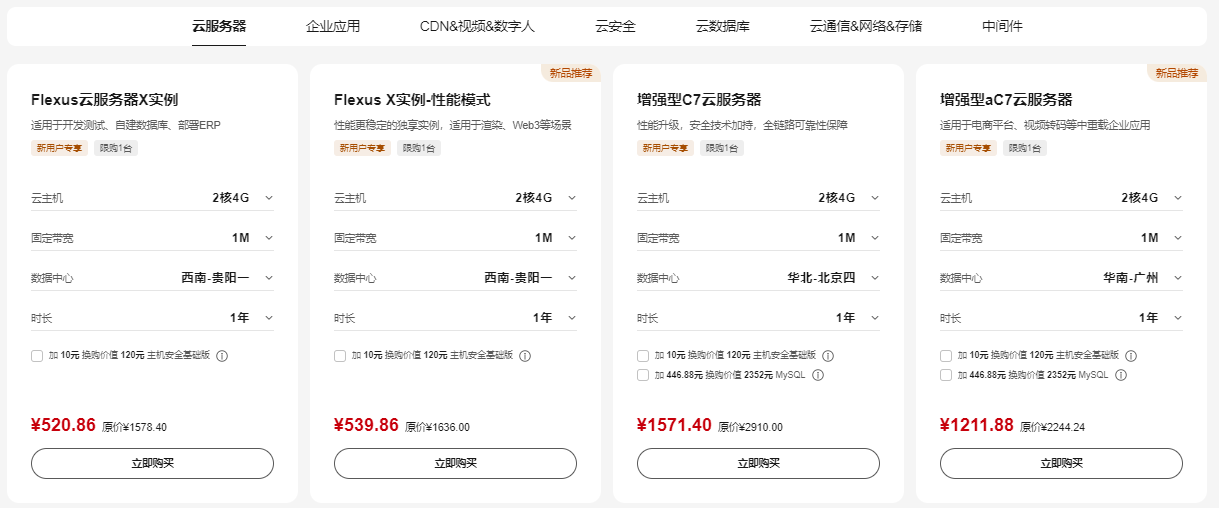Enable 446.88元 MySQL add-on on 增强型C7 card
This screenshot has width=1219, height=508.
[x=643, y=375]
